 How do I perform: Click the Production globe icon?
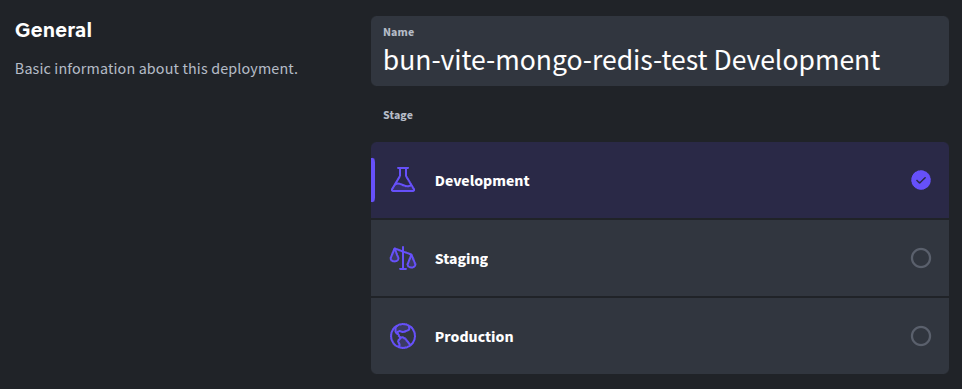pos(402,336)
